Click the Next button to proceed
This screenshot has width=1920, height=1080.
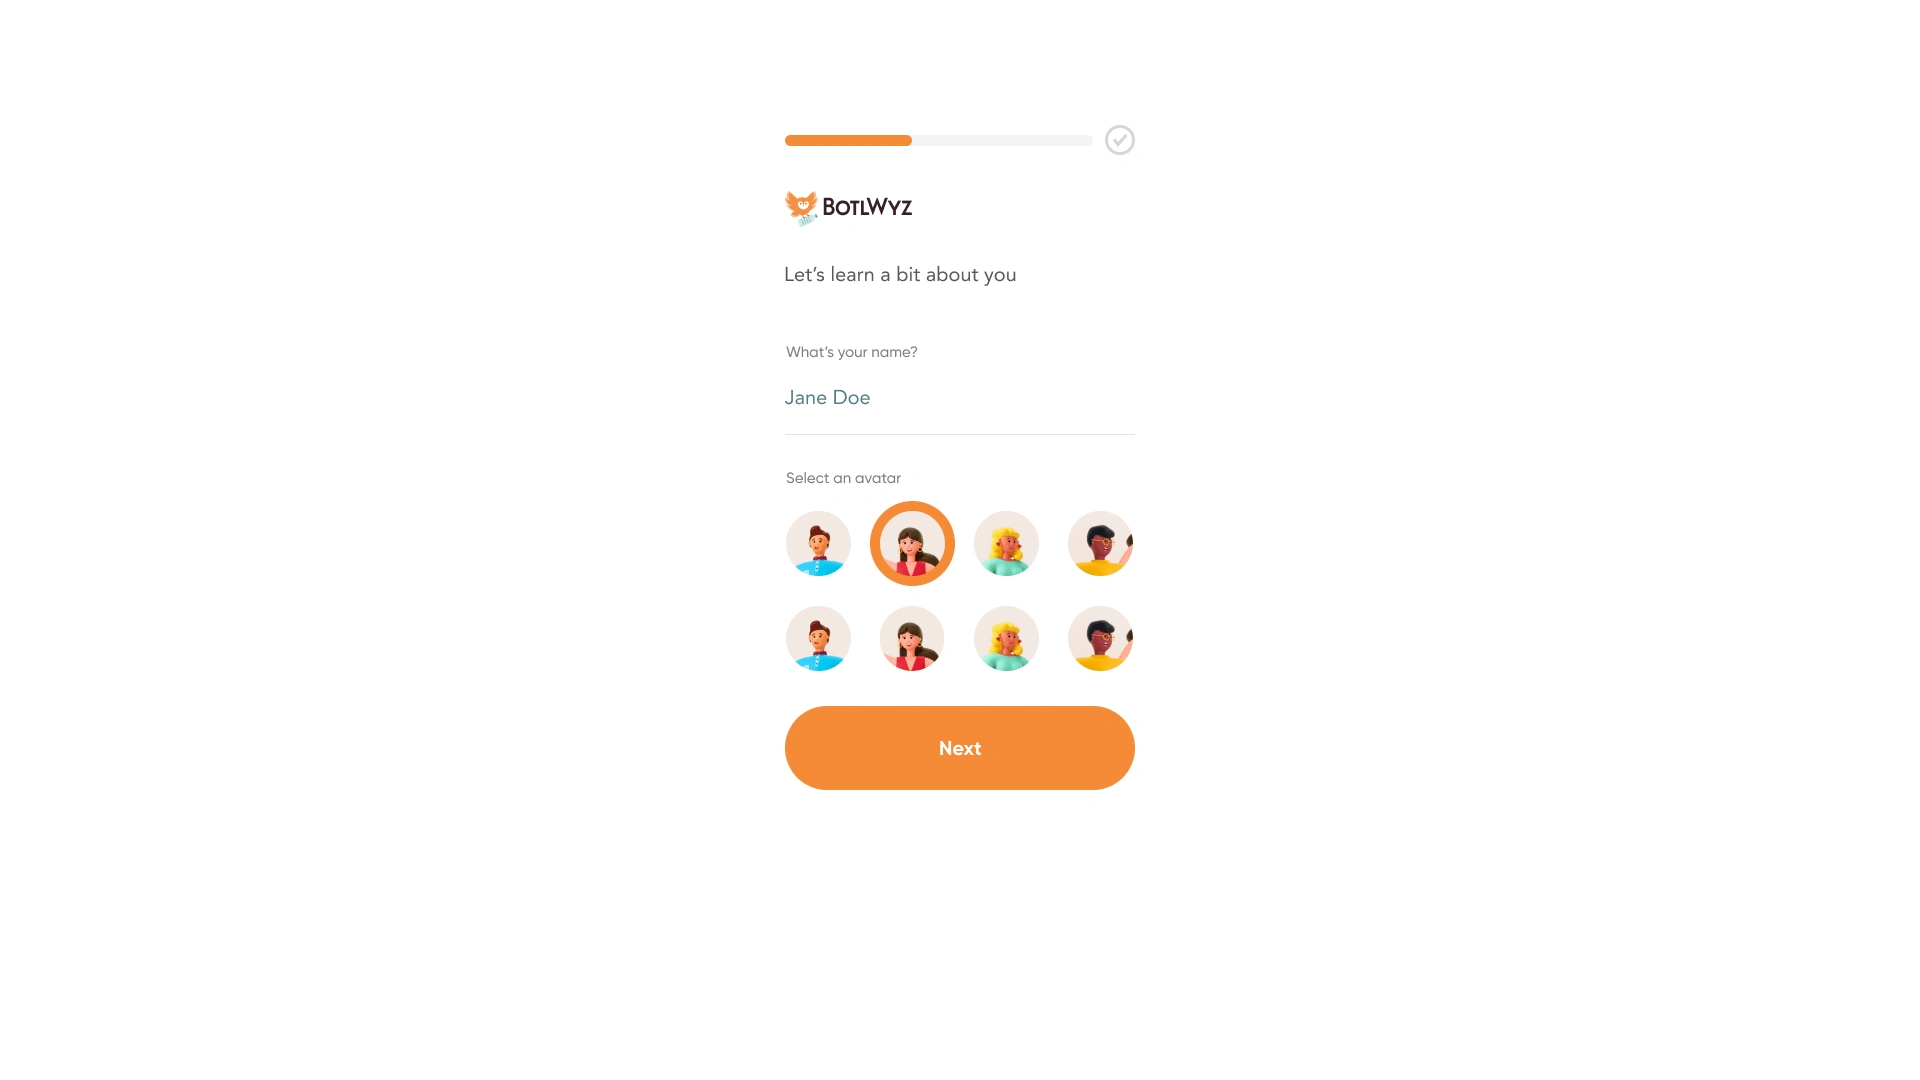coord(960,748)
